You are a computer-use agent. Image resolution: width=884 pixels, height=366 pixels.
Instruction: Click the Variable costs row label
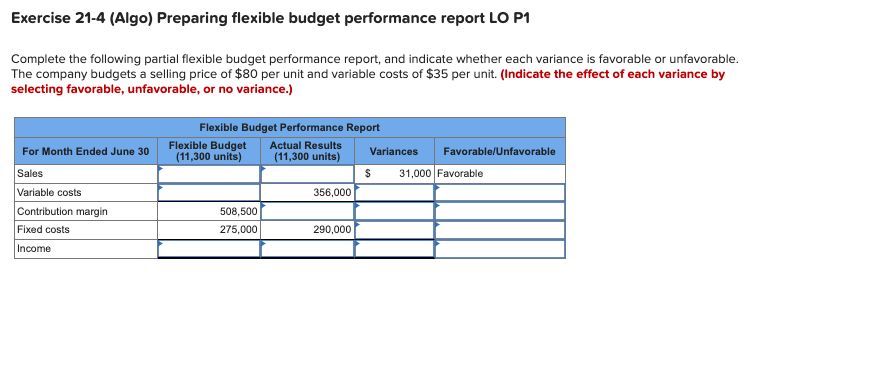click(x=49, y=193)
